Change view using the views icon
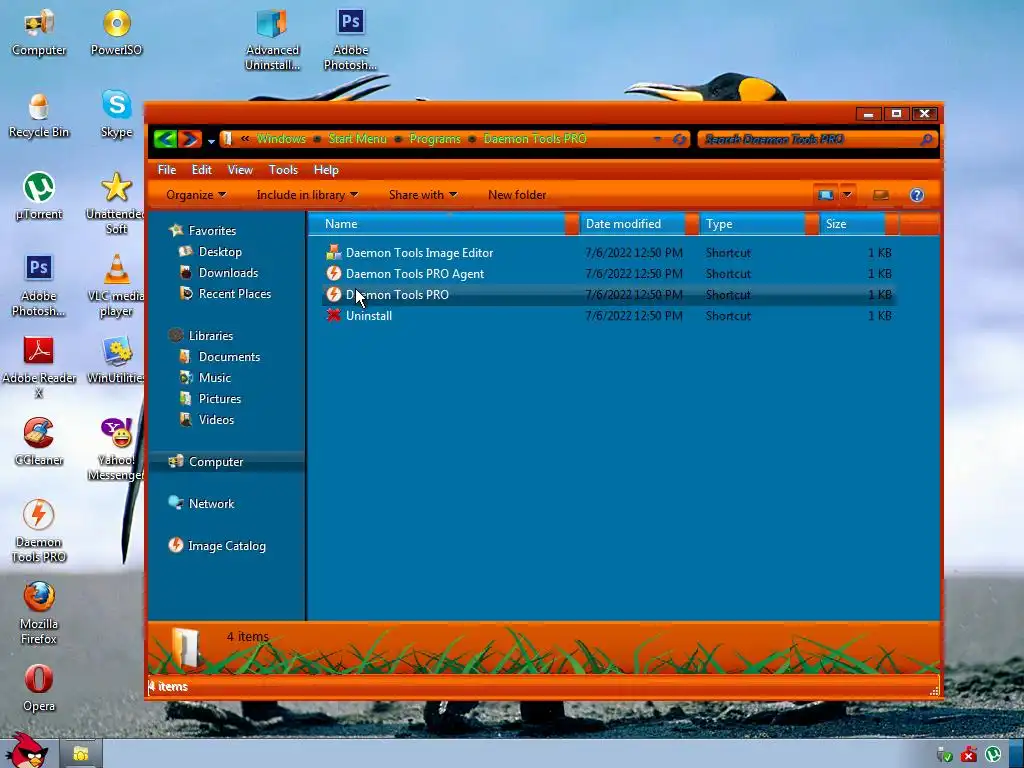This screenshot has height=768, width=1024. 825,195
